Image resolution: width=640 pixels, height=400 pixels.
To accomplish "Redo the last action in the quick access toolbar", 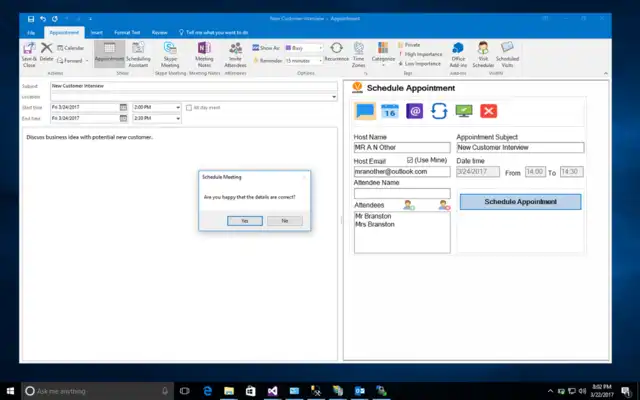I will pyautogui.click(x=55, y=19).
